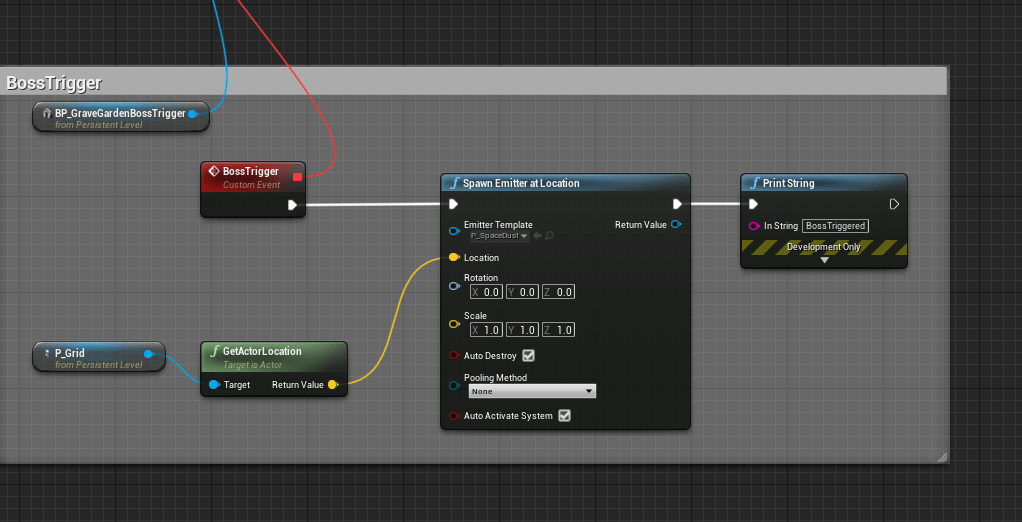This screenshot has height=522, width=1022.
Task: Click the Emitter Template input pin
Action: click(x=454, y=231)
